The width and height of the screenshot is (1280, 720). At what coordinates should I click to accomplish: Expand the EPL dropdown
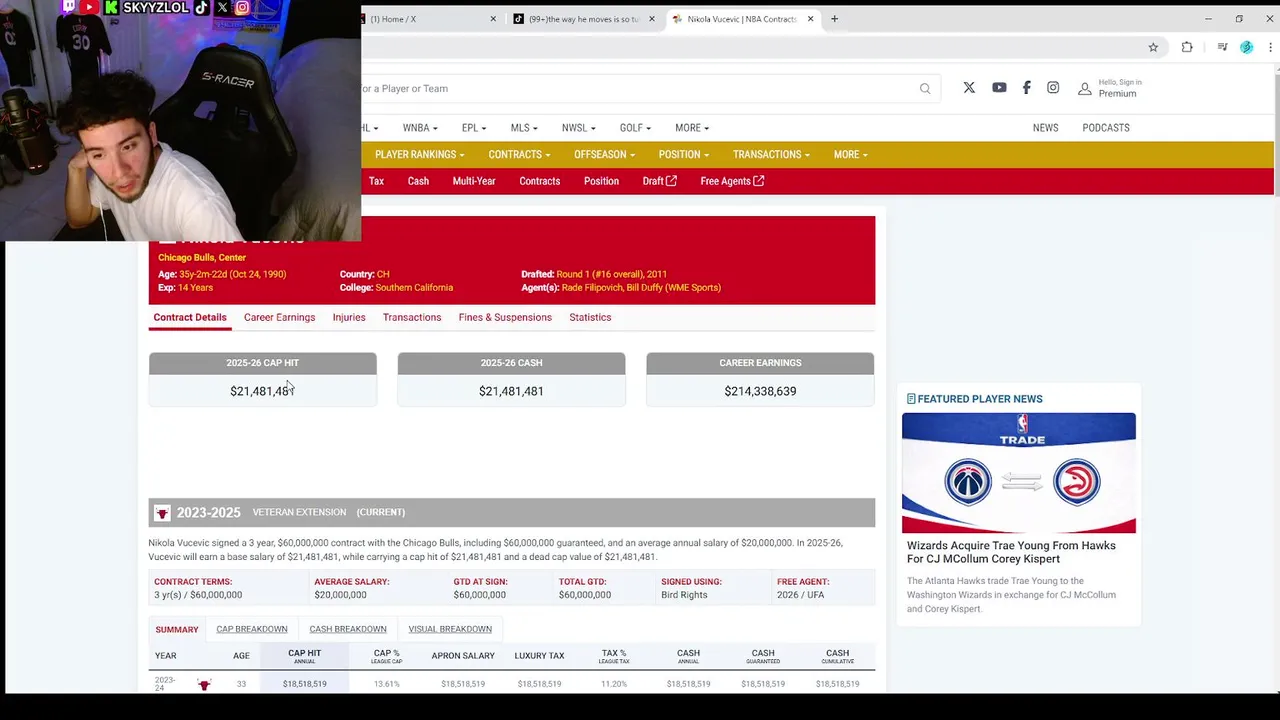coord(474,128)
